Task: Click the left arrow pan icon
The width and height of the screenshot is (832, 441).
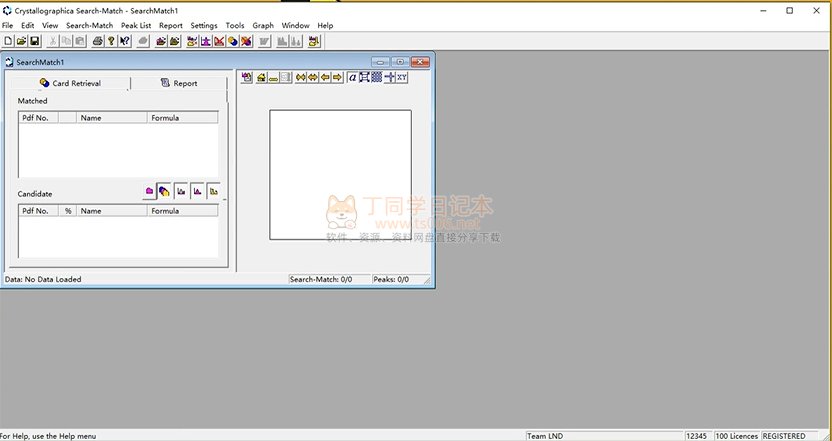Action: tap(325, 77)
